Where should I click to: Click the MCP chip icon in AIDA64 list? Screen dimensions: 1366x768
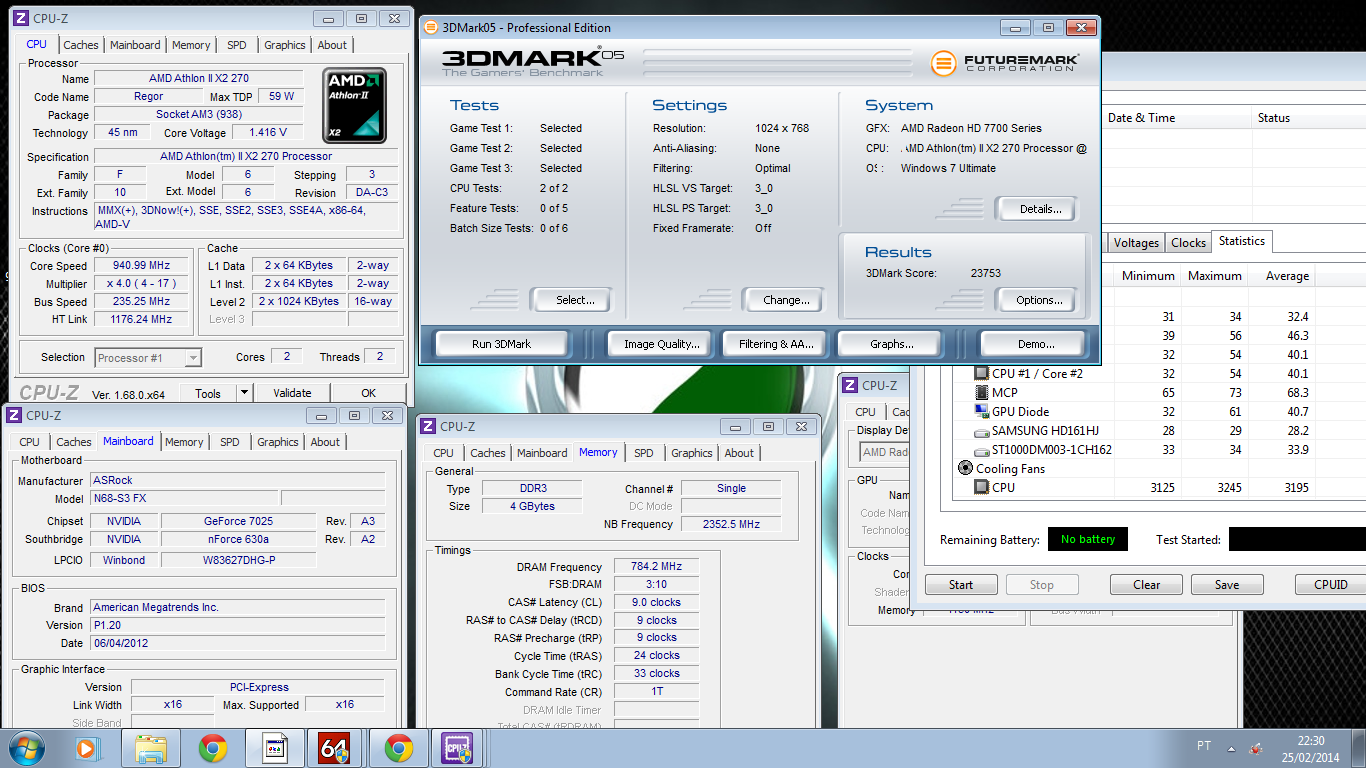982,393
